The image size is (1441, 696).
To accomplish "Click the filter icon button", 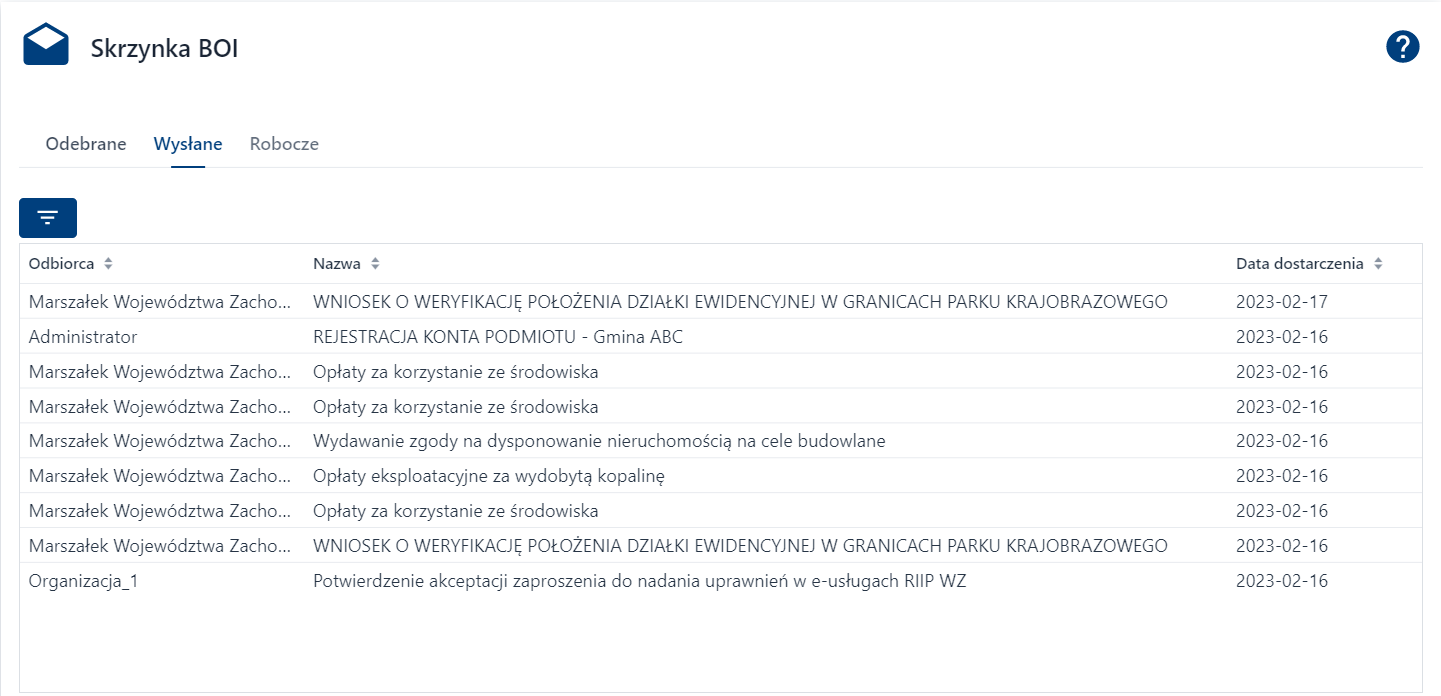I will pyautogui.click(x=47, y=217).
